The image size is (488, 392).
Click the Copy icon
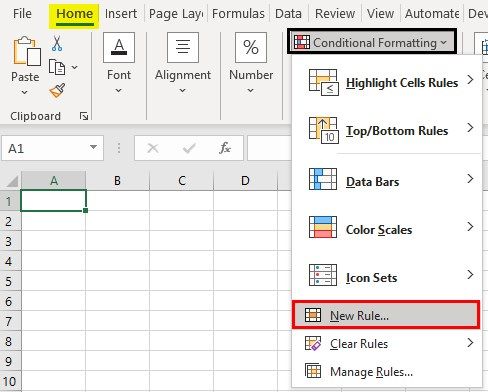(x=57, y=67)
